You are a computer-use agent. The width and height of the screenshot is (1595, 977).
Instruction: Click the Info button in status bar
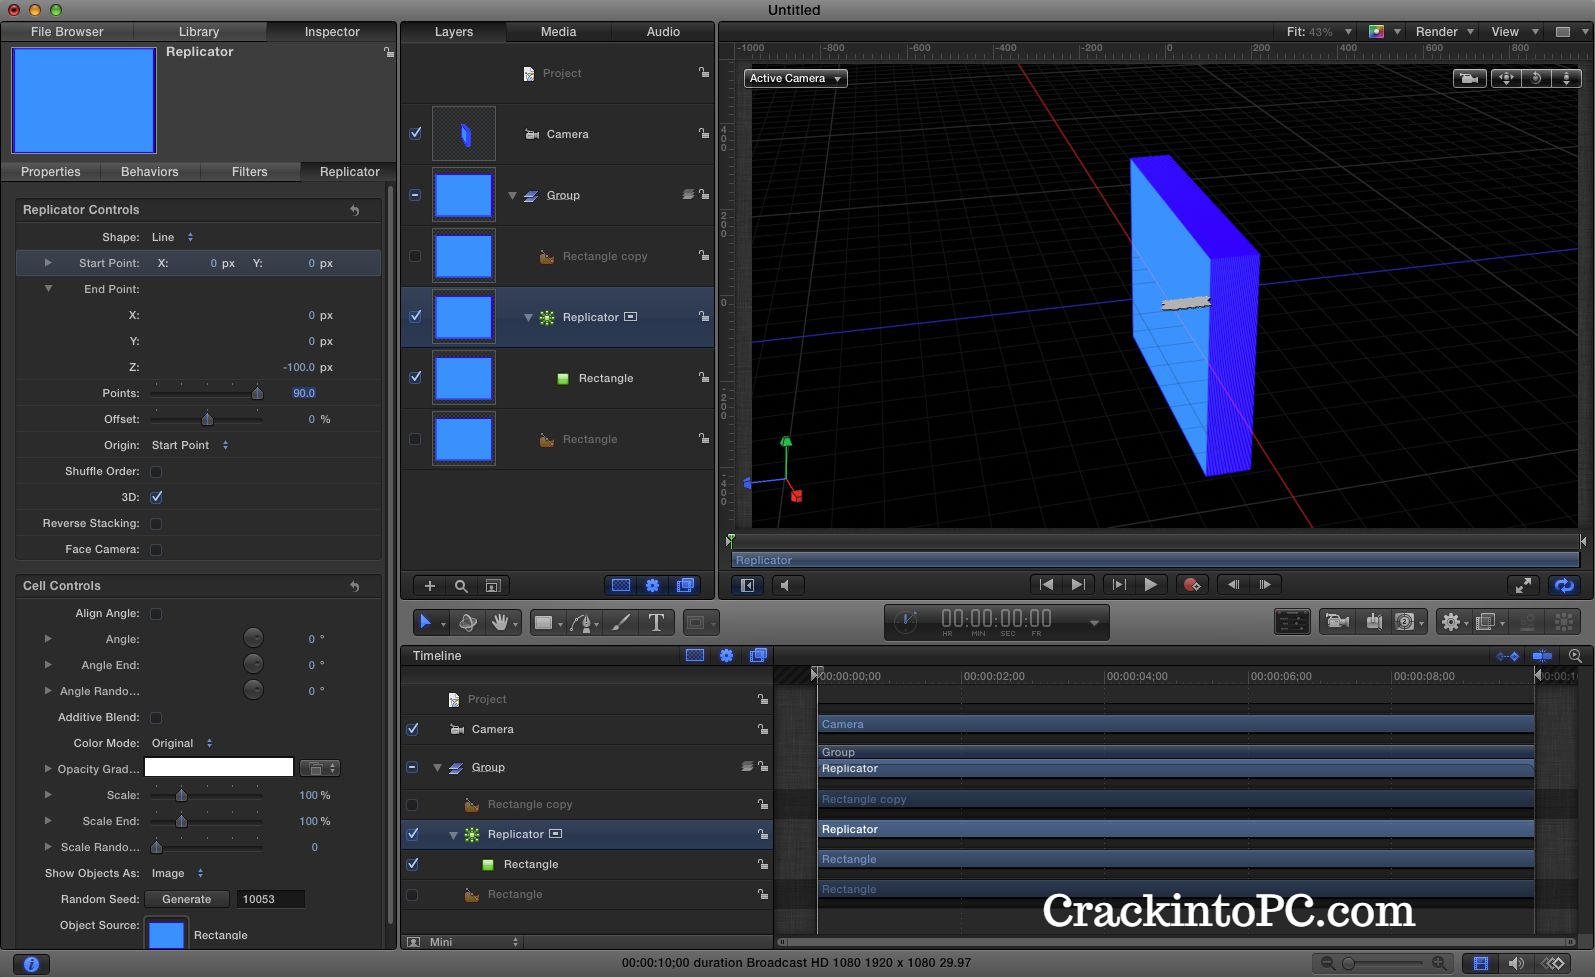pyautogui.click(x=31, y=964)
